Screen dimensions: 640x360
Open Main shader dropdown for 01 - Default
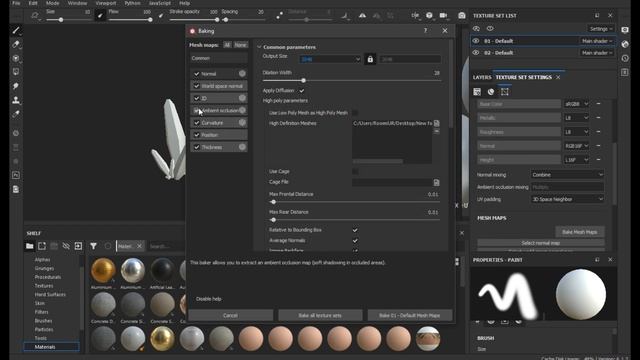(597, 41)
